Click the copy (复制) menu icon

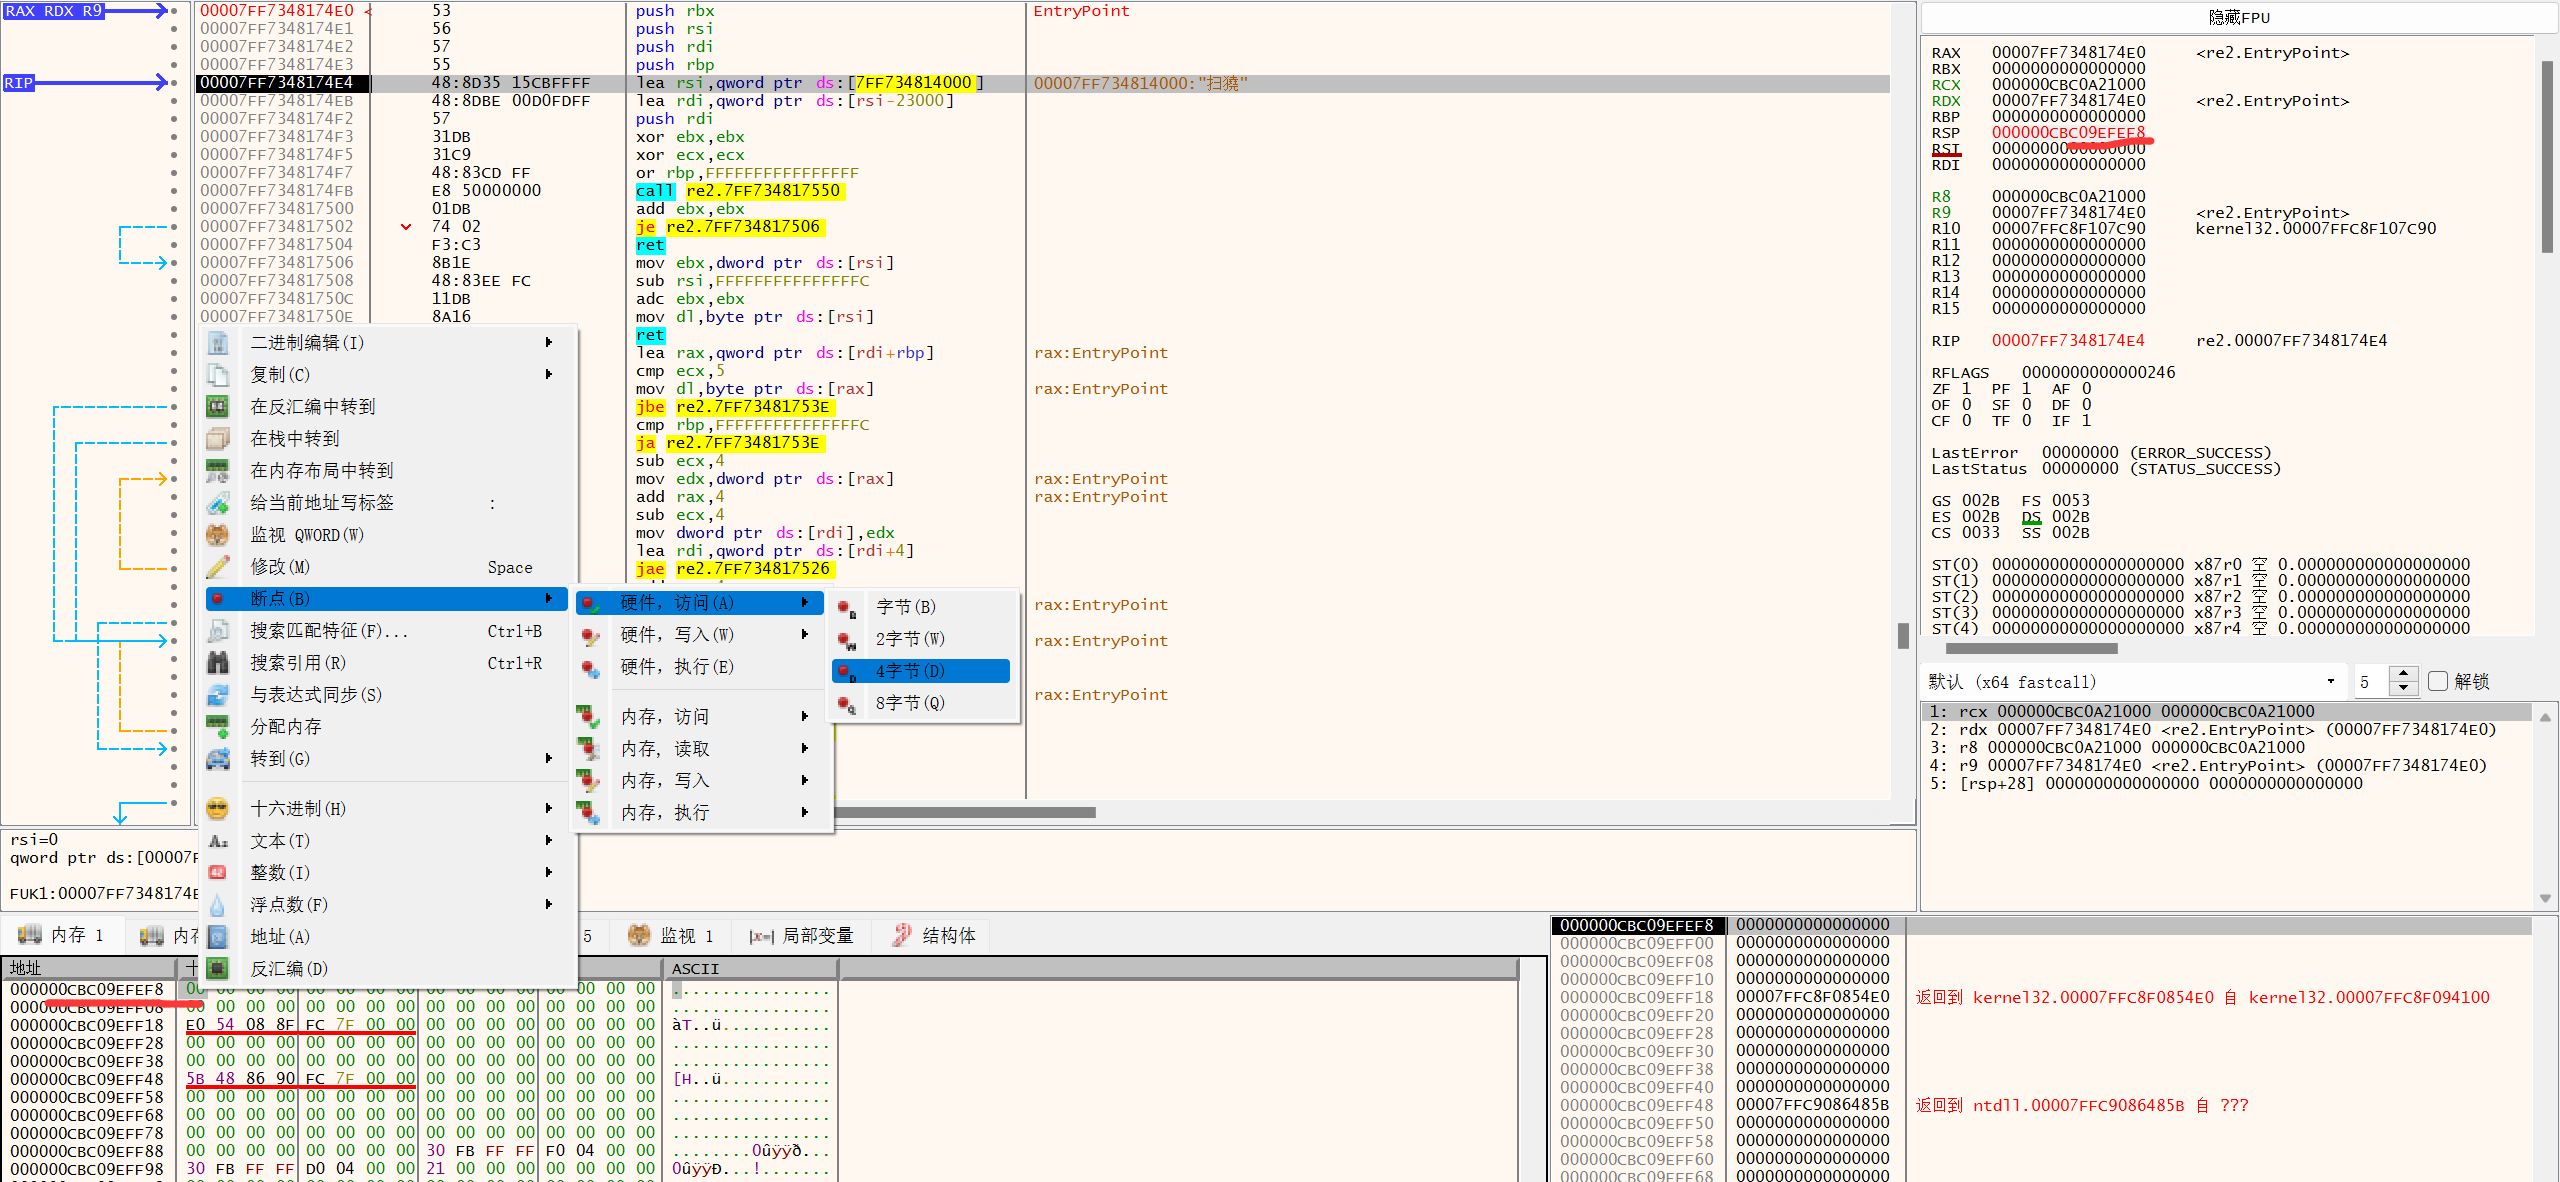tap(218, 375)
